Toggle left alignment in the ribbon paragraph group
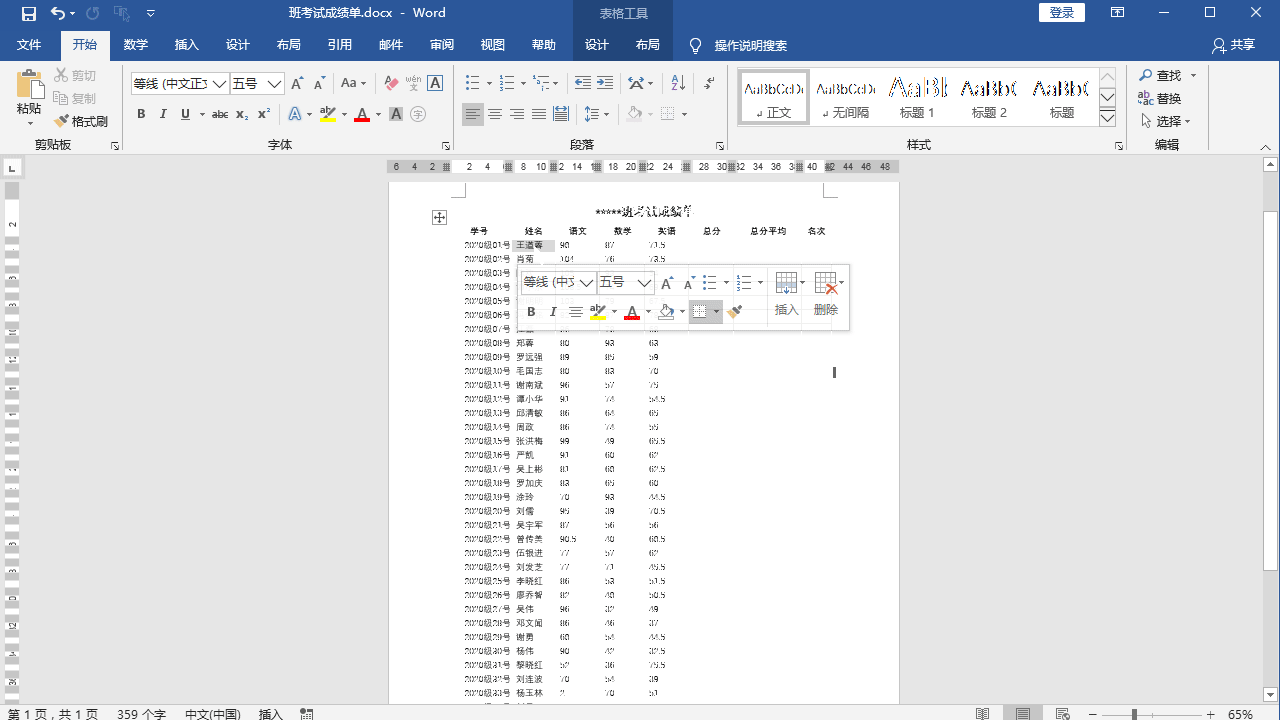 tap(473, 115)
